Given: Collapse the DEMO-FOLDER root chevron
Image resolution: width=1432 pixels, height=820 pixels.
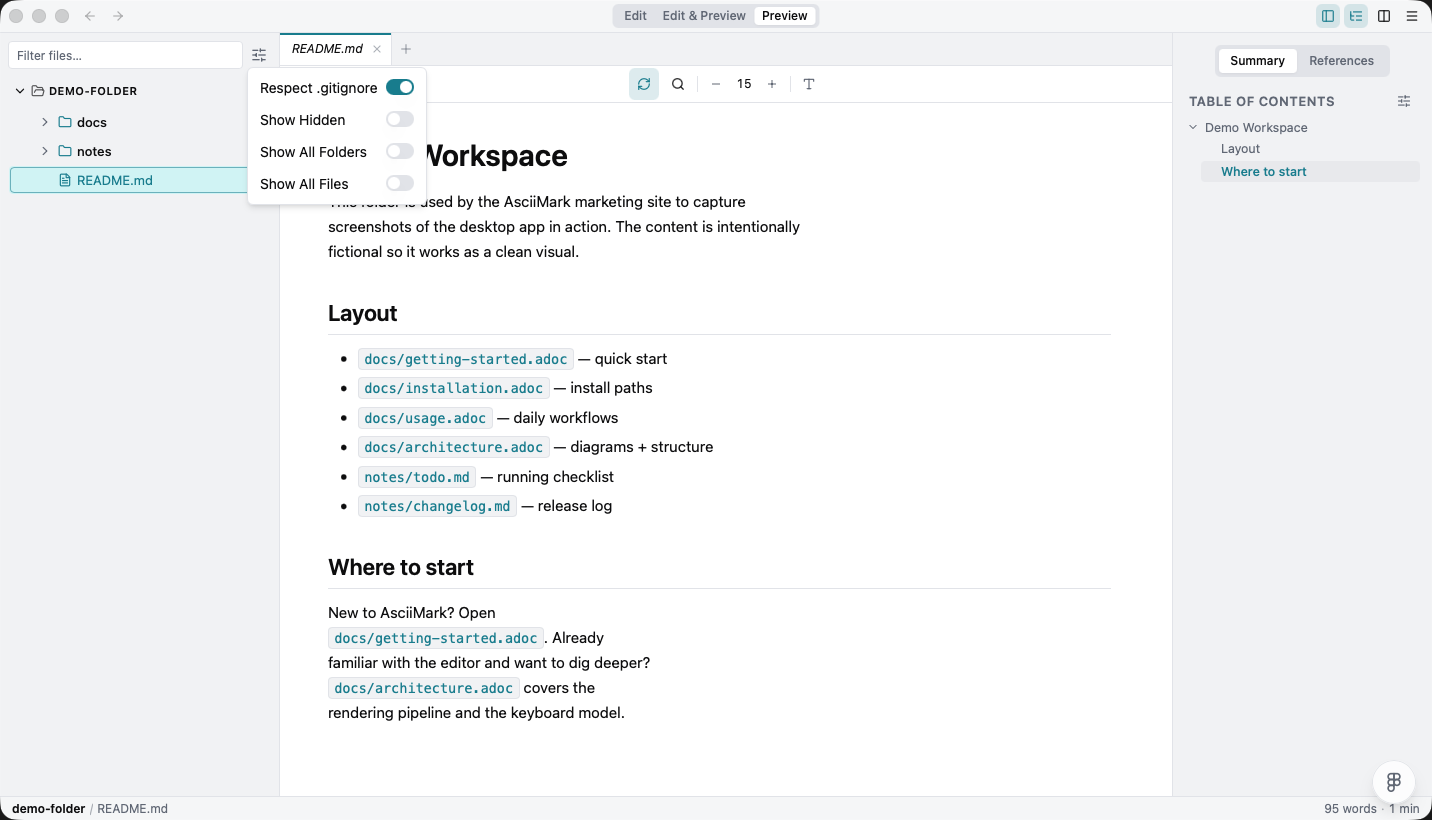Looking at the screenshot, I should click(x=20, y=91).
